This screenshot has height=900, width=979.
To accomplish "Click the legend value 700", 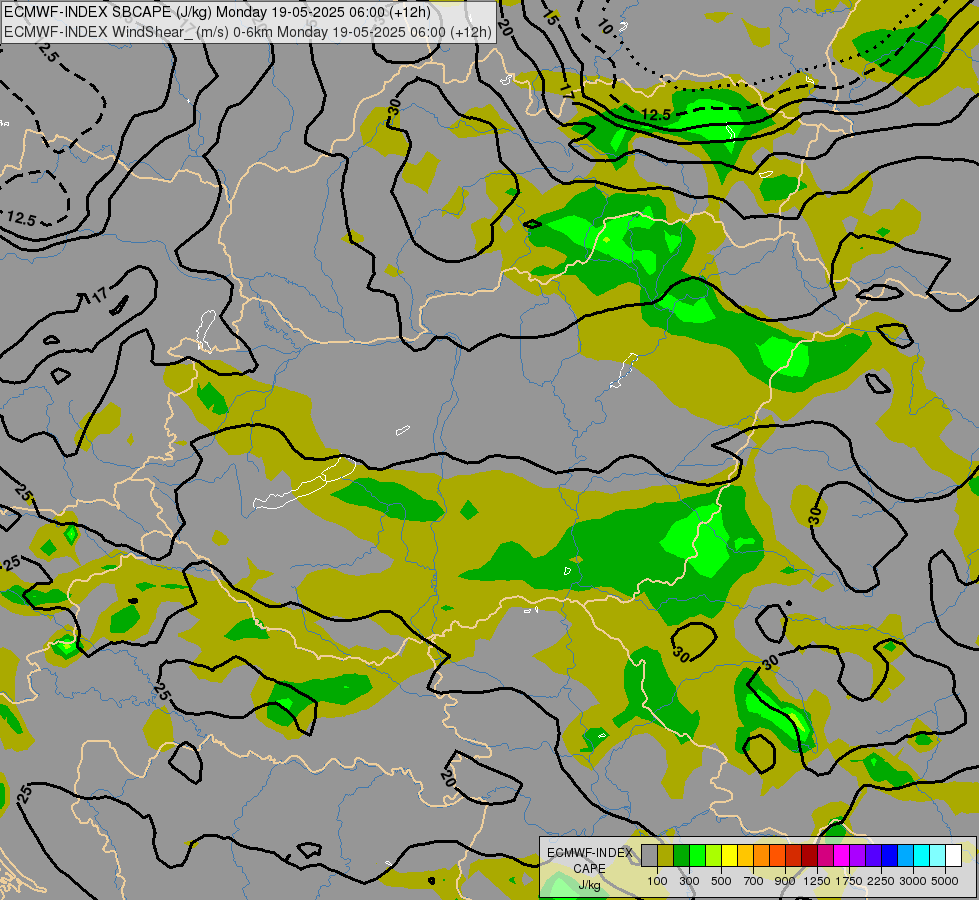I will 754,881.
